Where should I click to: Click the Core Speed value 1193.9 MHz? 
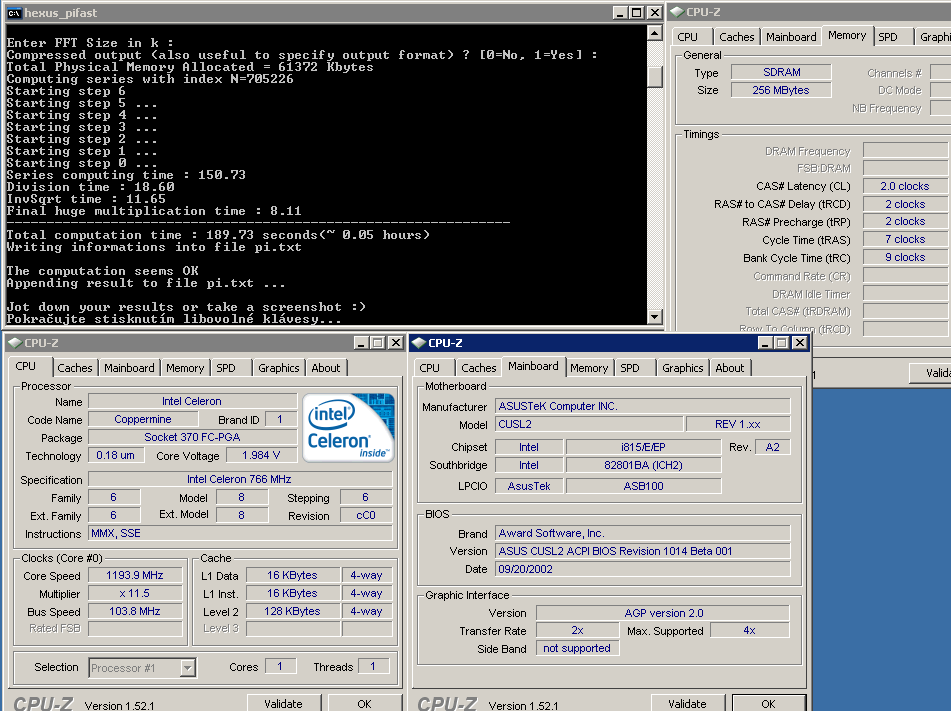134,576
